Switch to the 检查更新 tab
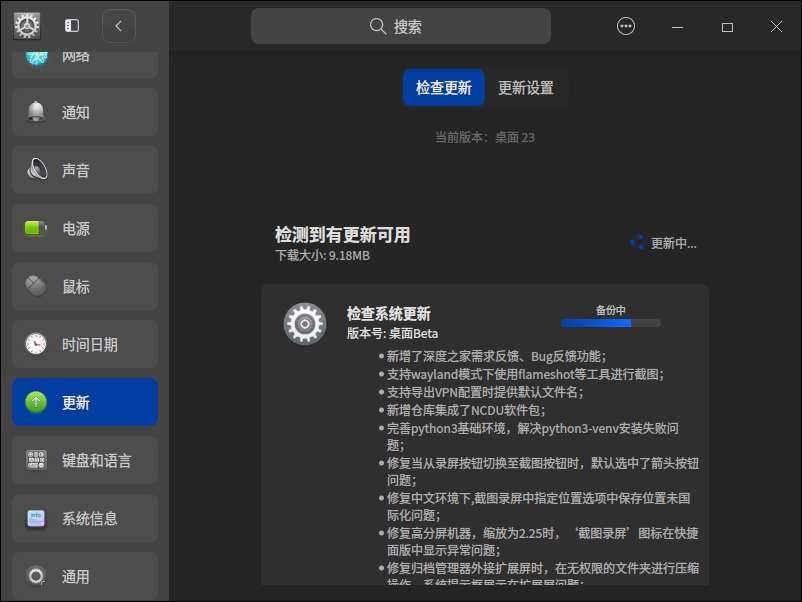This screenshot has width=802, height=602. click(444, 87)
